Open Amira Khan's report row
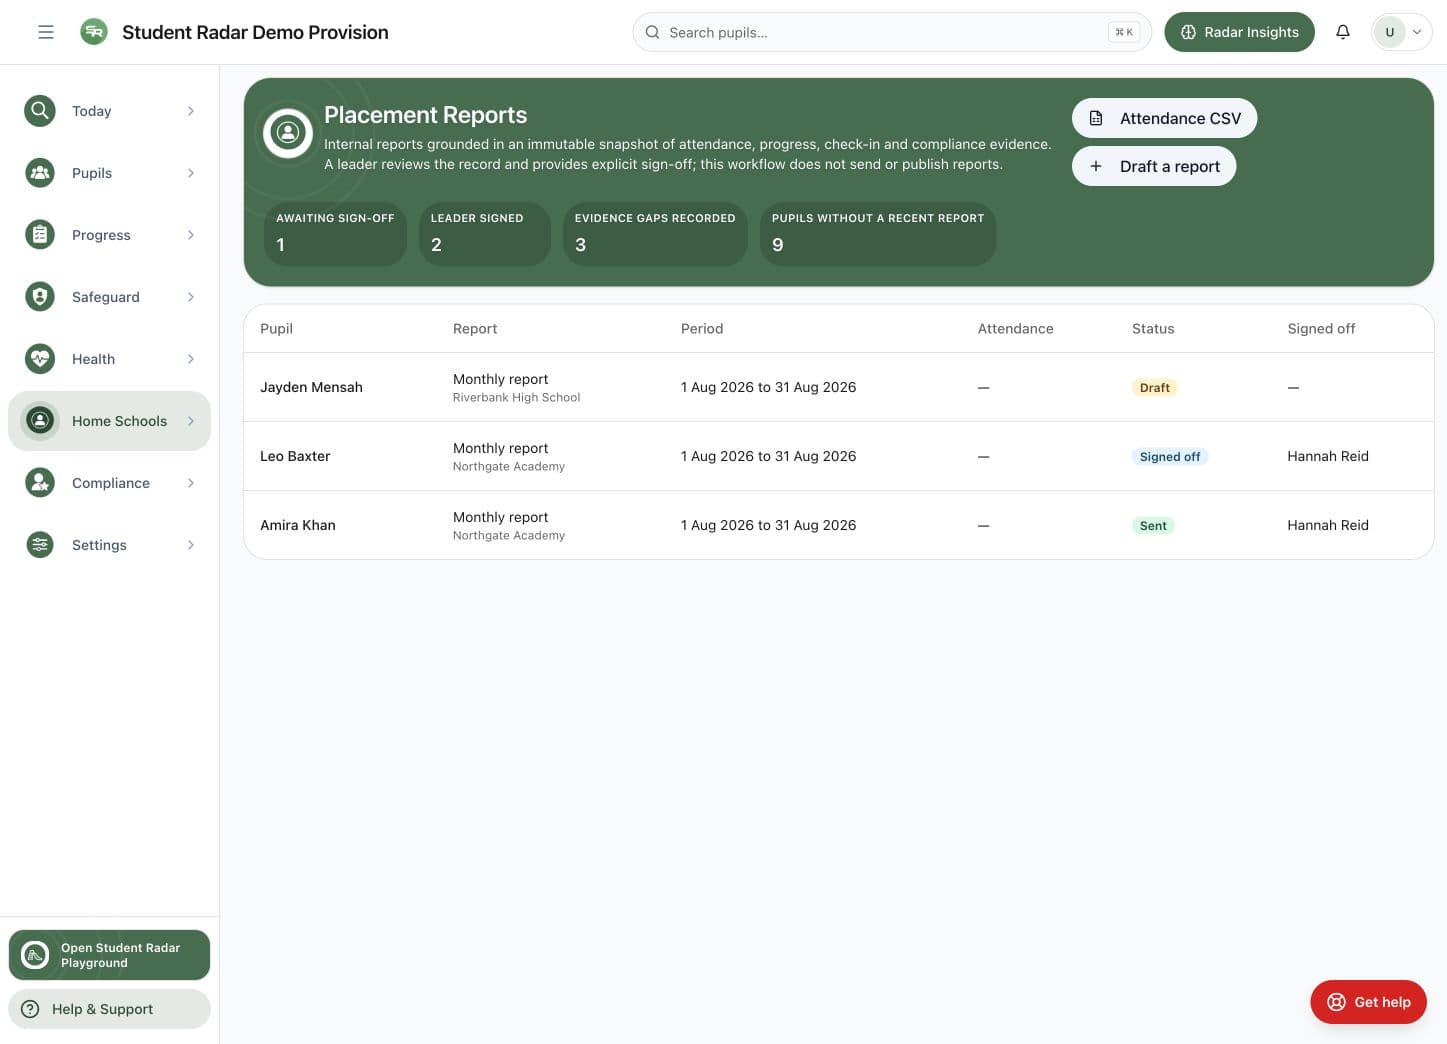The height and width of the screenshot is (1044, 1447). tap(838, 525)
